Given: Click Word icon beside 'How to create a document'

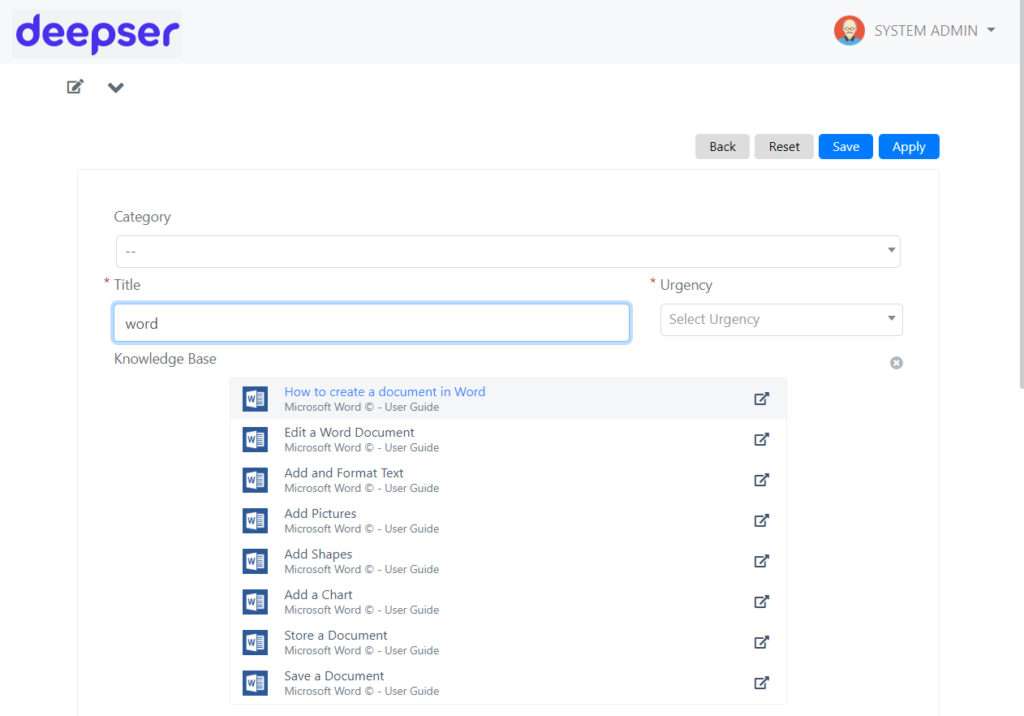Looking at the screenshot, I should (255, 399).
